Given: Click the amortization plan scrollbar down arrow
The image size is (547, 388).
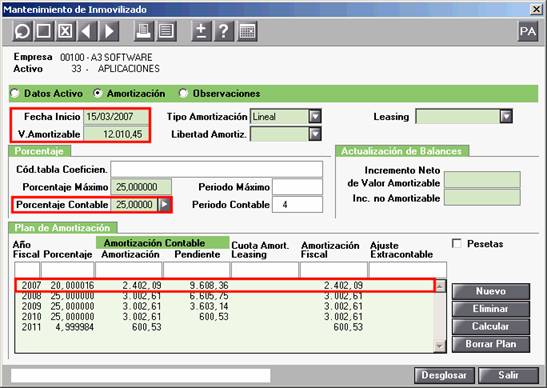Looking at the screenshot, I should click(440, 346).
